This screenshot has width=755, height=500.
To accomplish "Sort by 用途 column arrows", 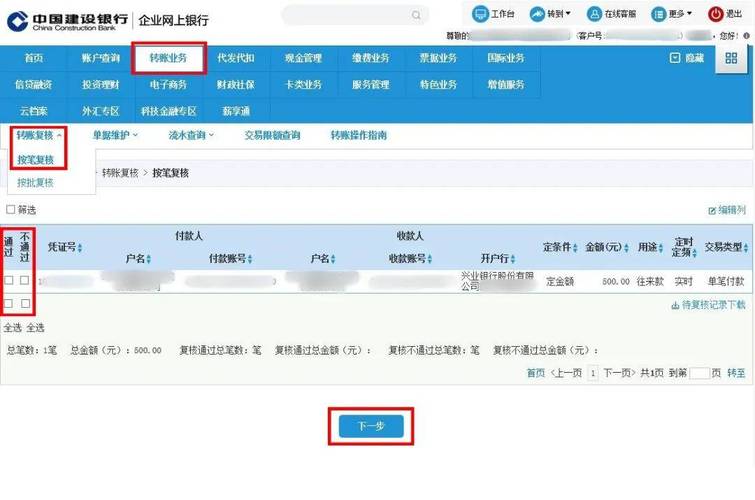I will [661, 248].
